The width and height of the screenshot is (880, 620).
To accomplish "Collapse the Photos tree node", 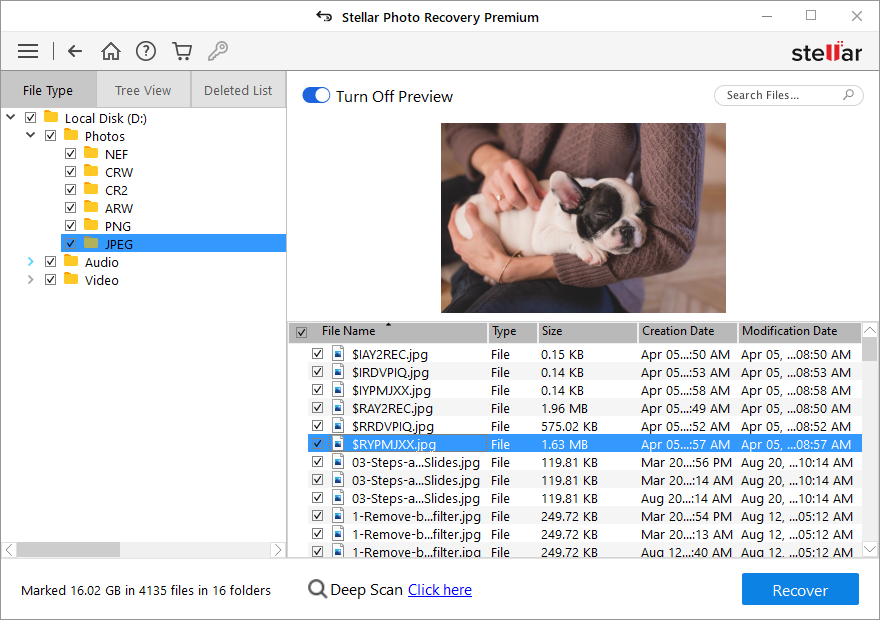I will tap(30, 135).
